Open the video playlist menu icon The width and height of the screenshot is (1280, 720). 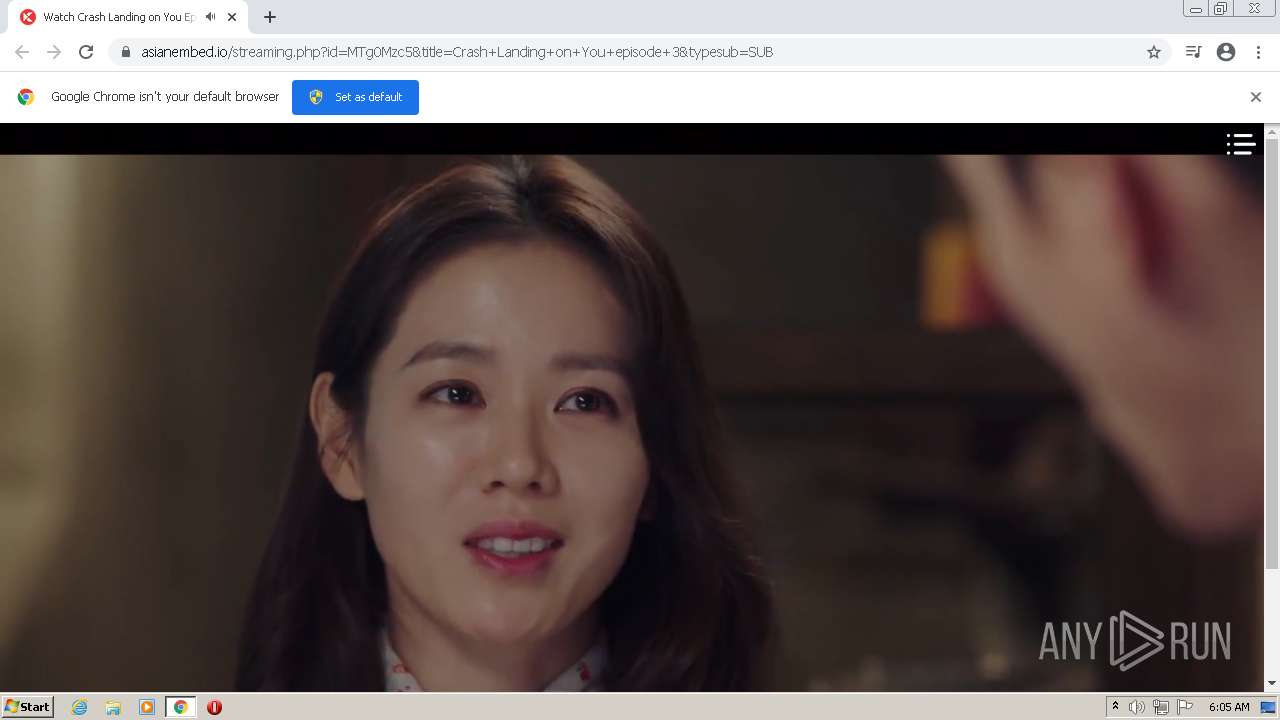coord(1240,144)
